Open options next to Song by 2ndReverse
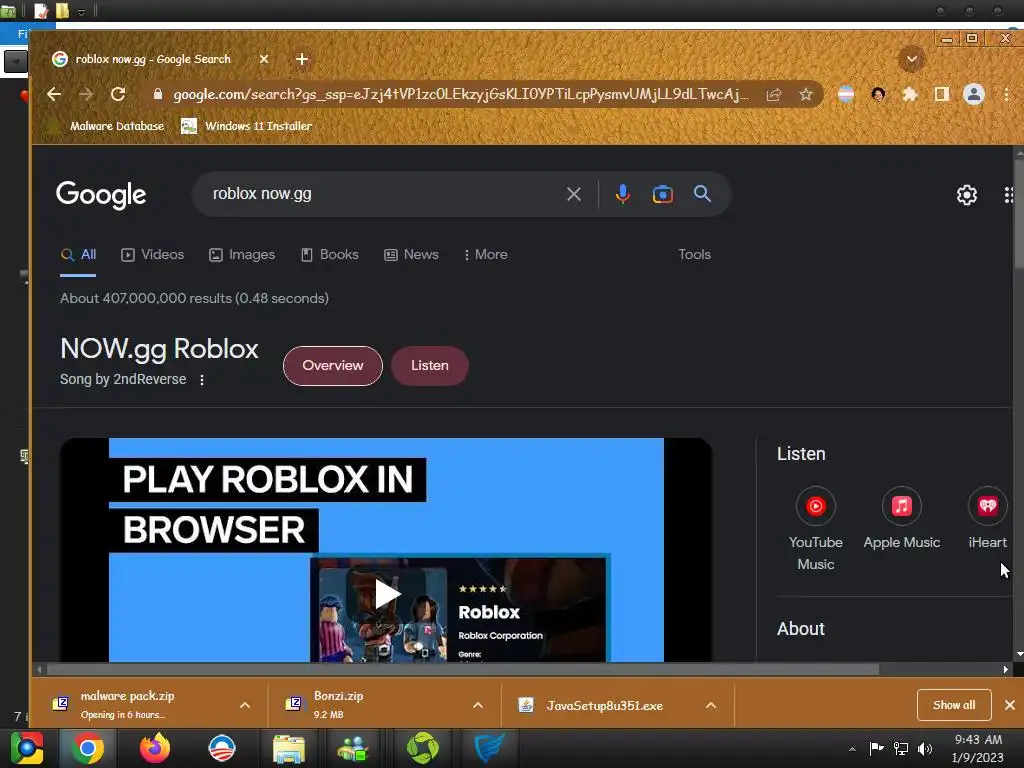 click(202, 380)
